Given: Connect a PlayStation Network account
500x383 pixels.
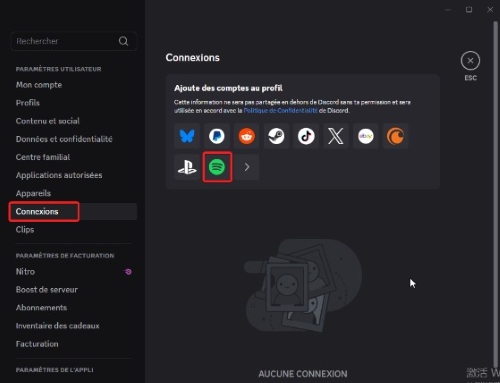Looking at the screenshot, I should pos(187,167).
